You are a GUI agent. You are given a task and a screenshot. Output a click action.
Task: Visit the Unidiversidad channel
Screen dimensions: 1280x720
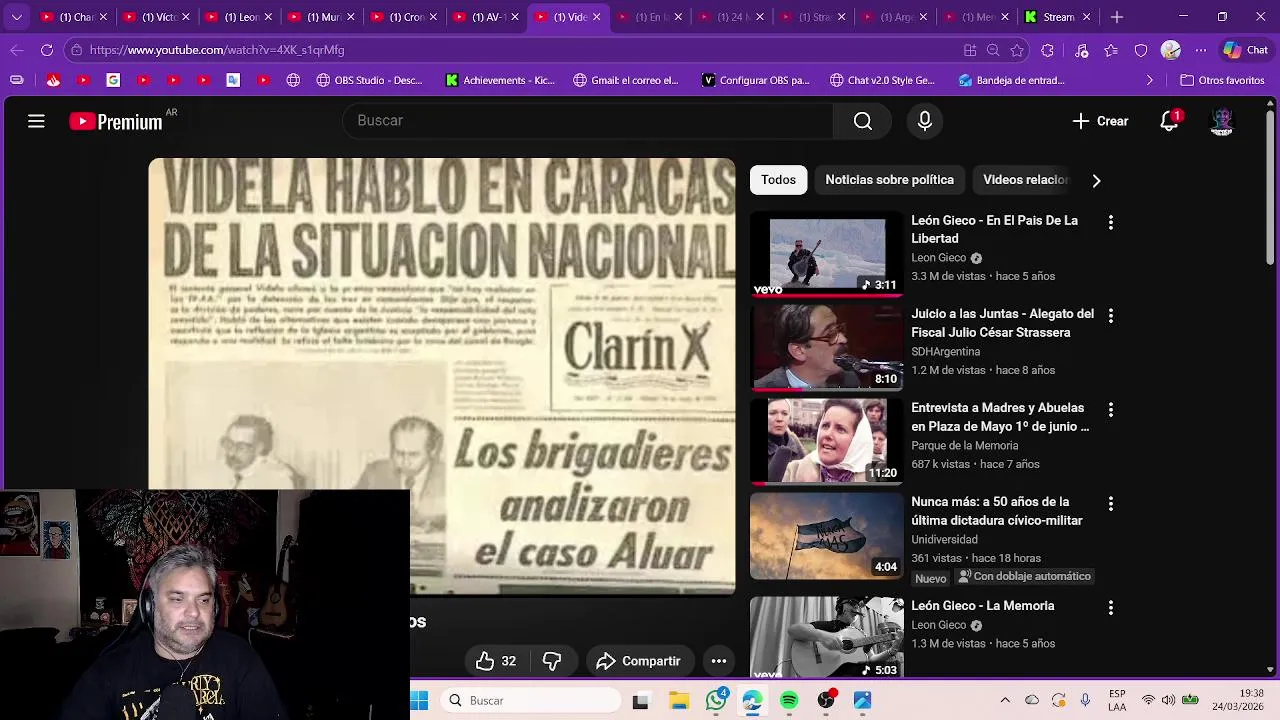(x=945, y=540)
